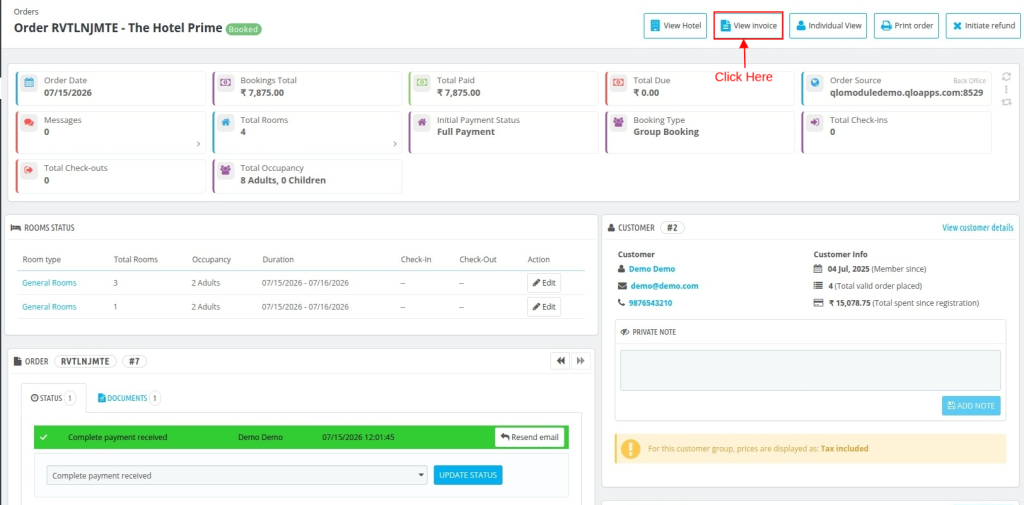
Task: Go to previous order with the rewind arrows
Action: pos(560,361)
